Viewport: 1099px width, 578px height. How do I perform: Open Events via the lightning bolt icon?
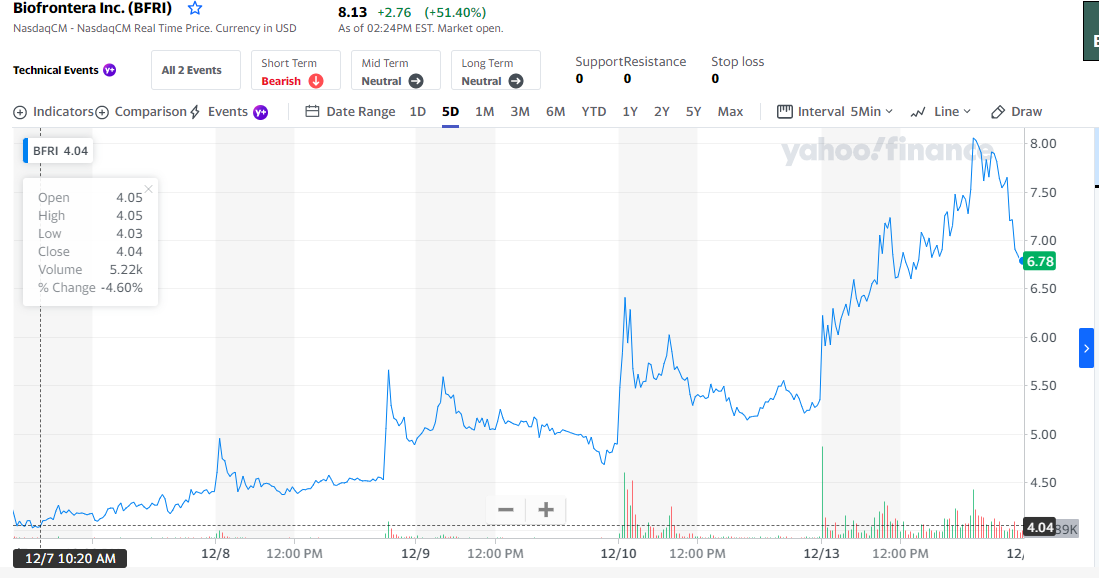(x=195, y=112)
